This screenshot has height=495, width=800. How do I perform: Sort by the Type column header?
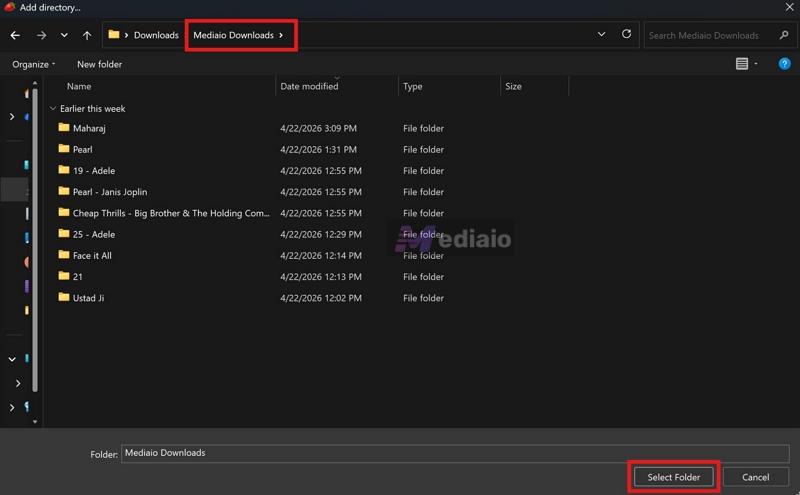pos(412,86)
